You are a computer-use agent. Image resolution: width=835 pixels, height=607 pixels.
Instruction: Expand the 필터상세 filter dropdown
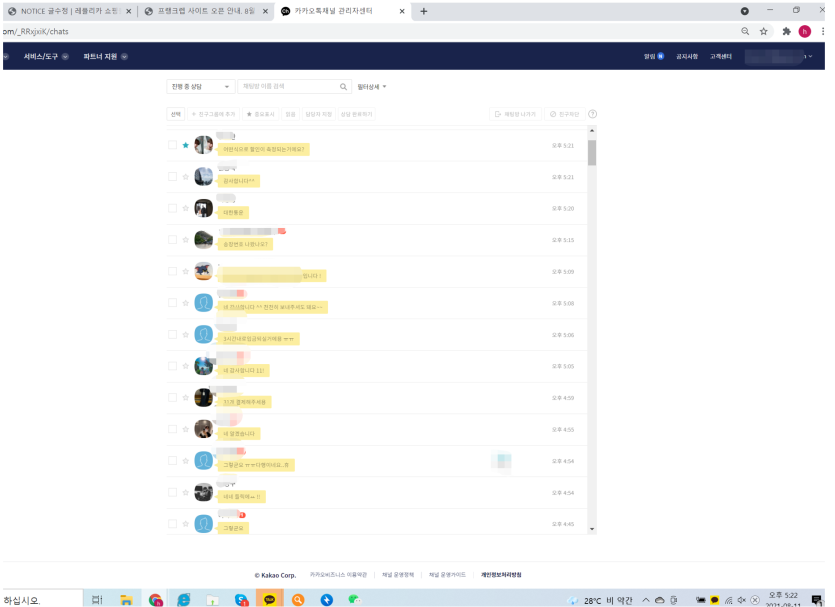coord(372,87)
